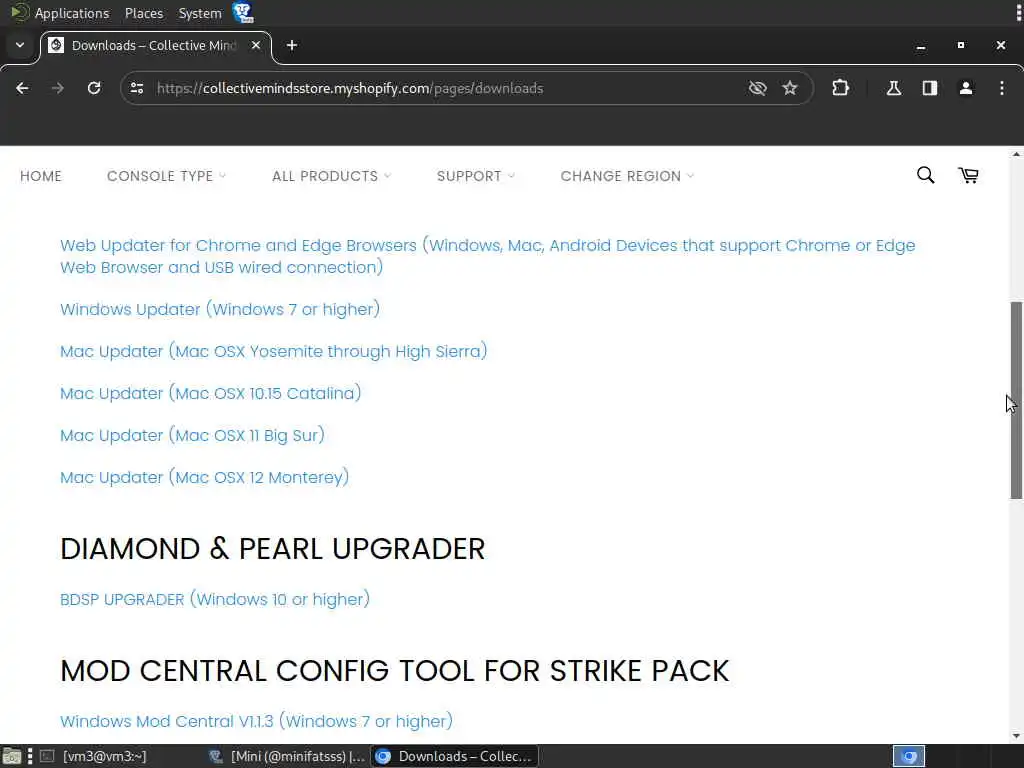Download Windows Mod Central V1.1.3
The image size is (1024, 768).
coord(256,721)
